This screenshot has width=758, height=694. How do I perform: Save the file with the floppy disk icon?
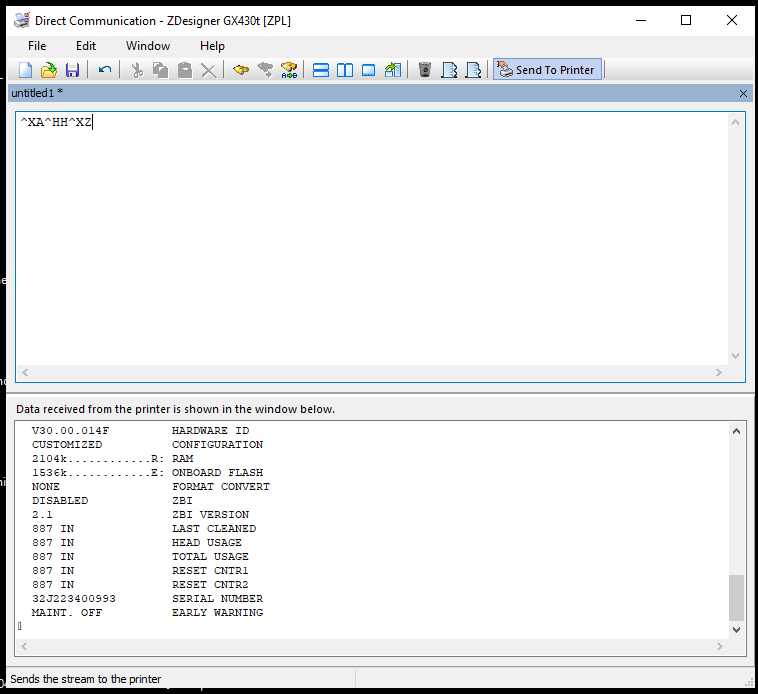click(x=72, y=70)
